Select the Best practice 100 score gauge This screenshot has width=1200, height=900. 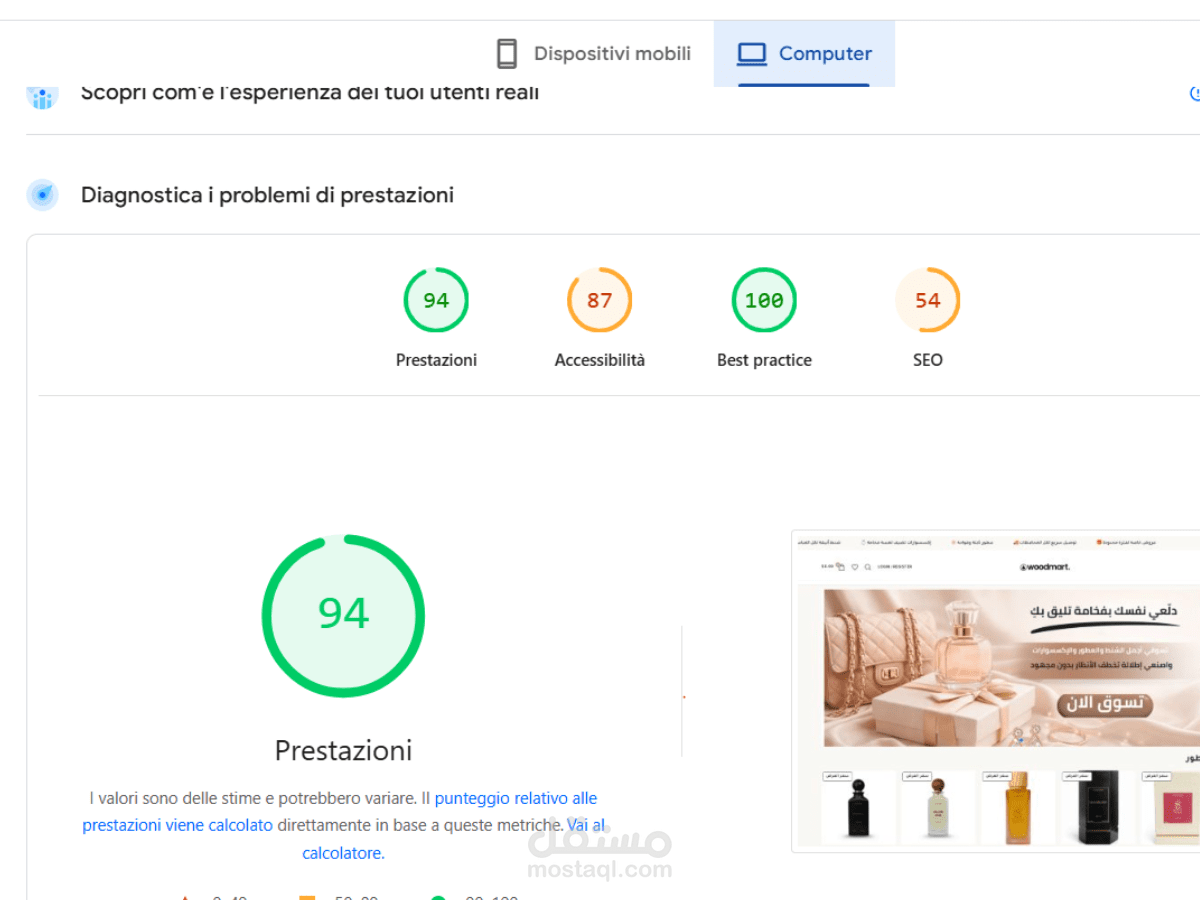tap(764, 300)
